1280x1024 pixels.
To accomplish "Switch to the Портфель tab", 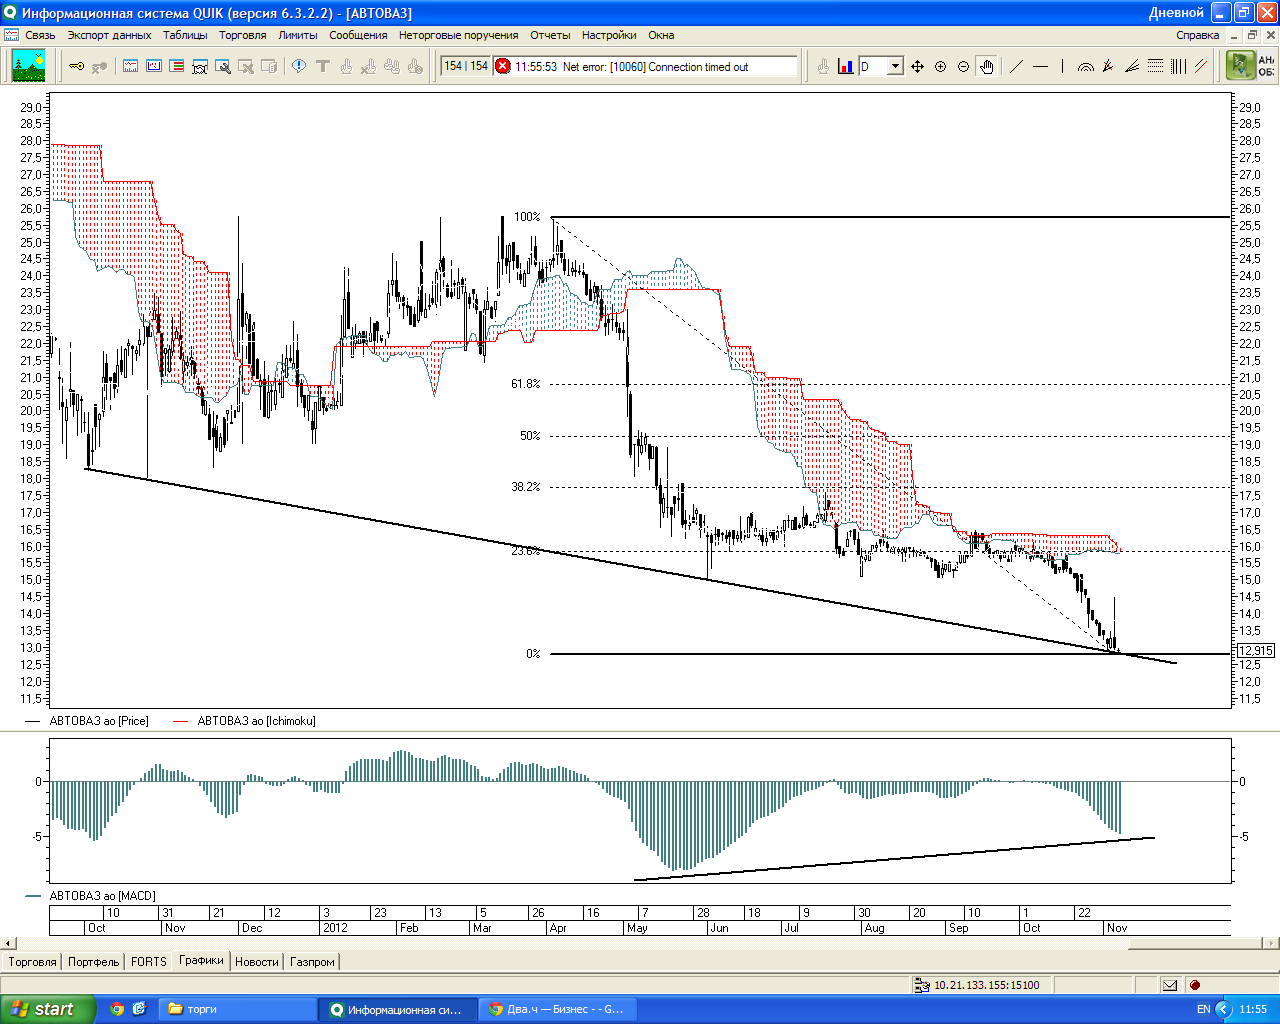I will coord(94,962).
